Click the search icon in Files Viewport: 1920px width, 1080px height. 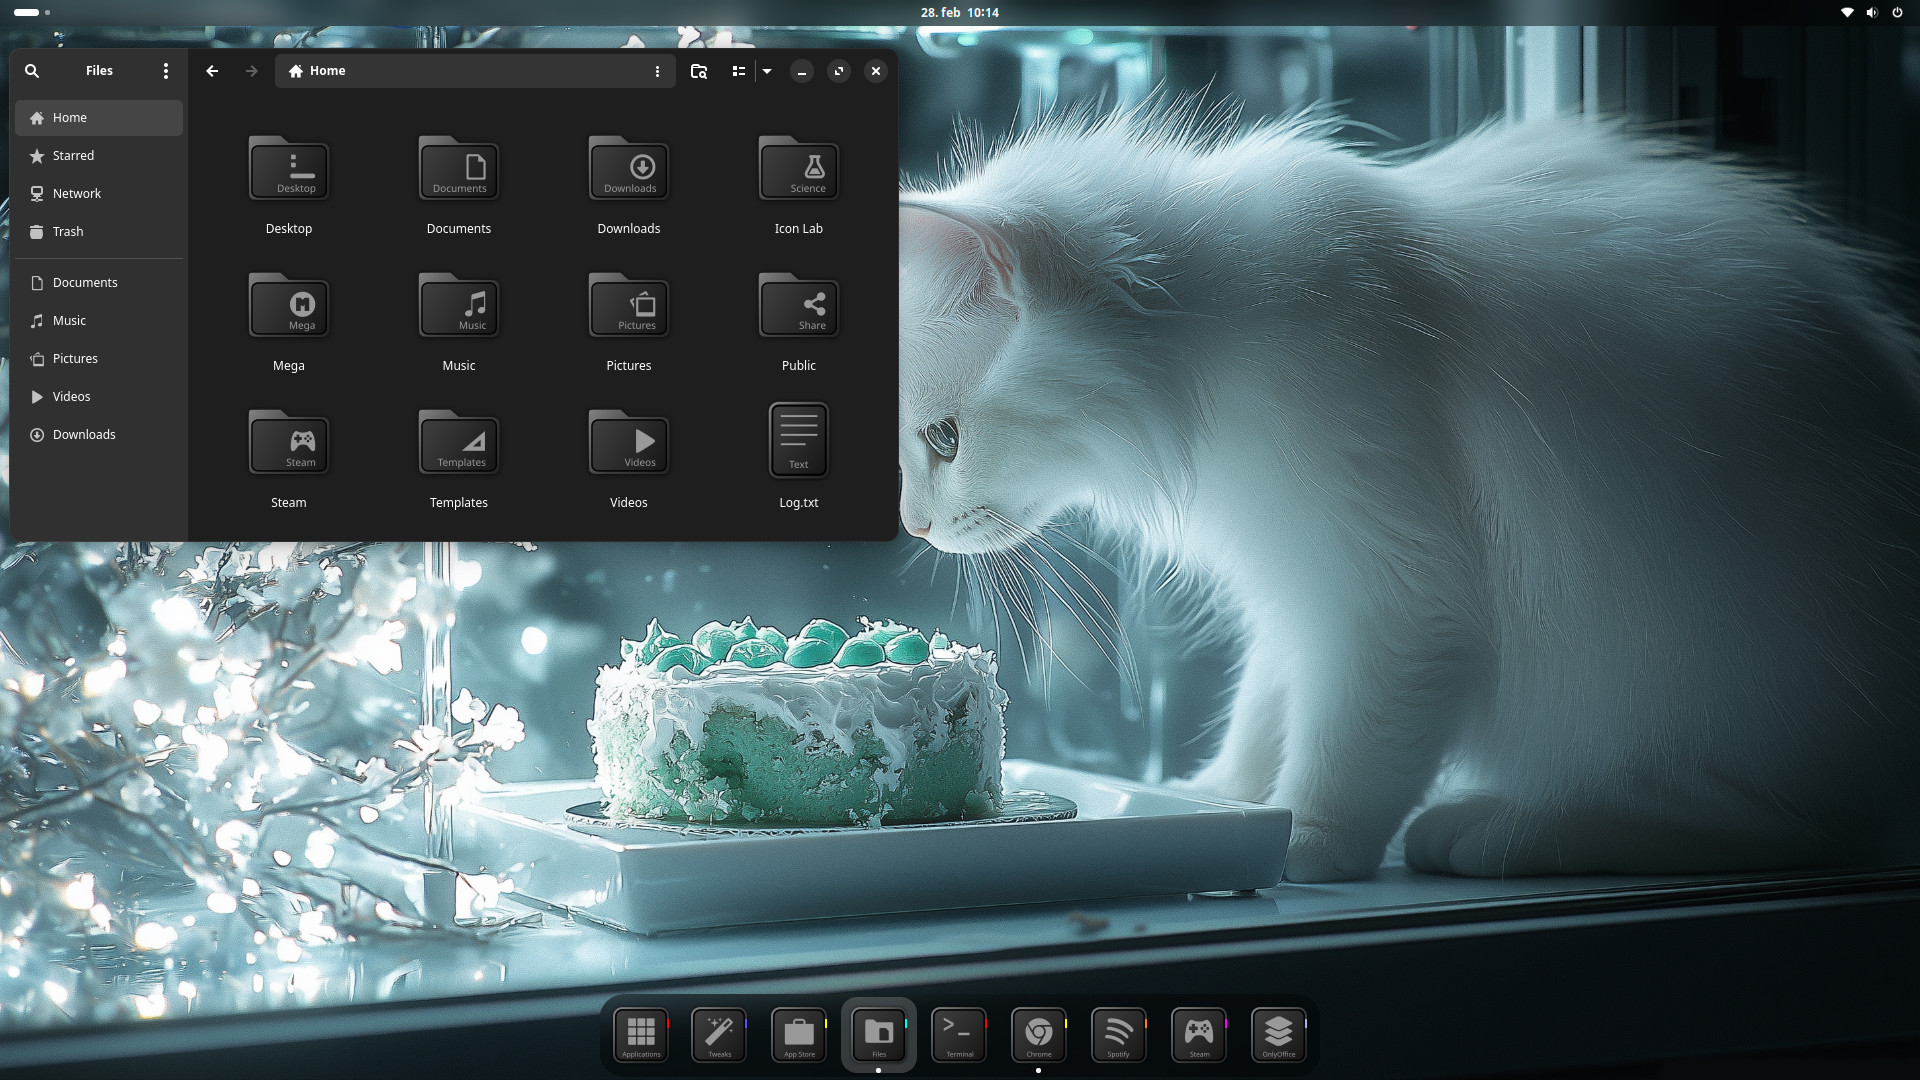(32, 71)
